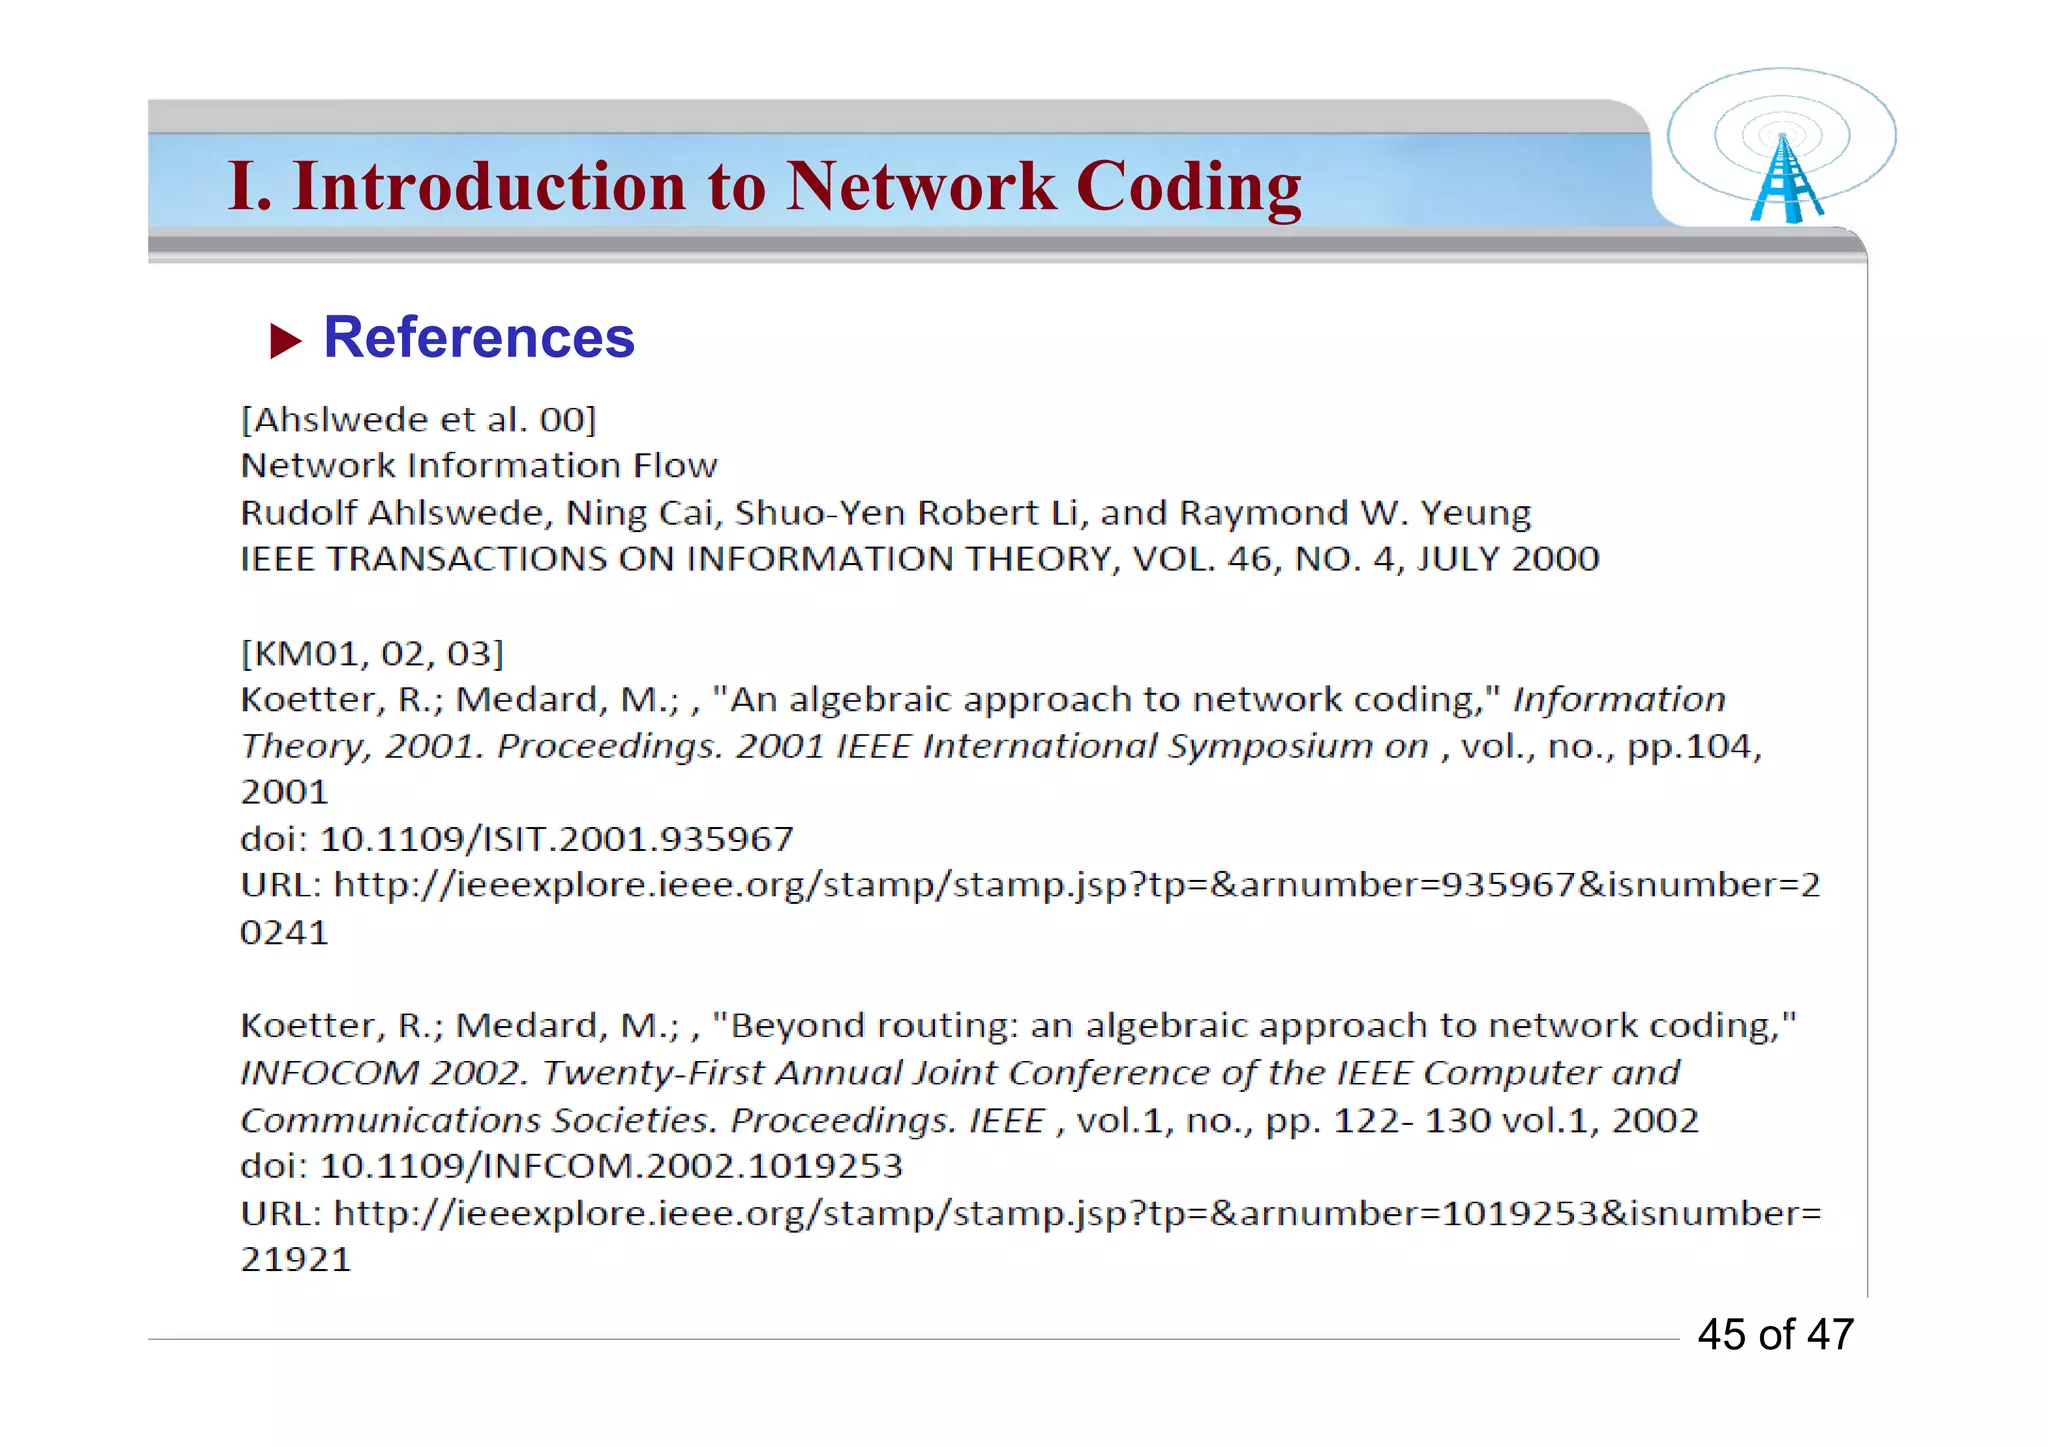Open the URL with arnumber=1019253
The width and height of the screenshot is (2048, 1447).
[1031, 1214]
